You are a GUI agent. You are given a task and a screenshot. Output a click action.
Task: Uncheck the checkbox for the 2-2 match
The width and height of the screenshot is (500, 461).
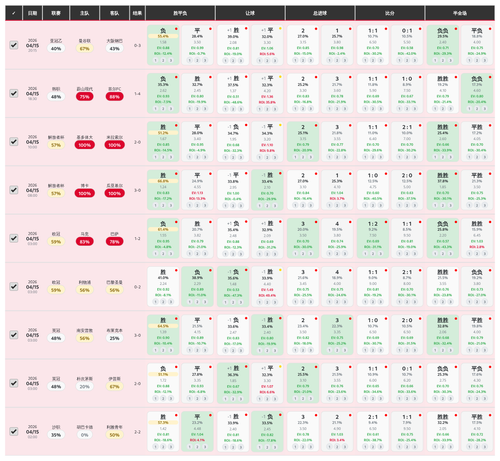(14, 431)
